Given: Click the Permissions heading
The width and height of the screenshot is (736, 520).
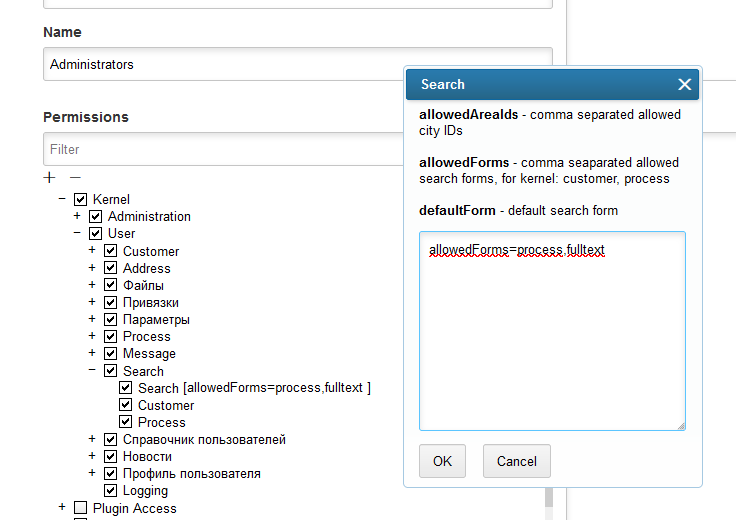Looking at the screenshot, I should pyautogui.click(x=86, y=117).
